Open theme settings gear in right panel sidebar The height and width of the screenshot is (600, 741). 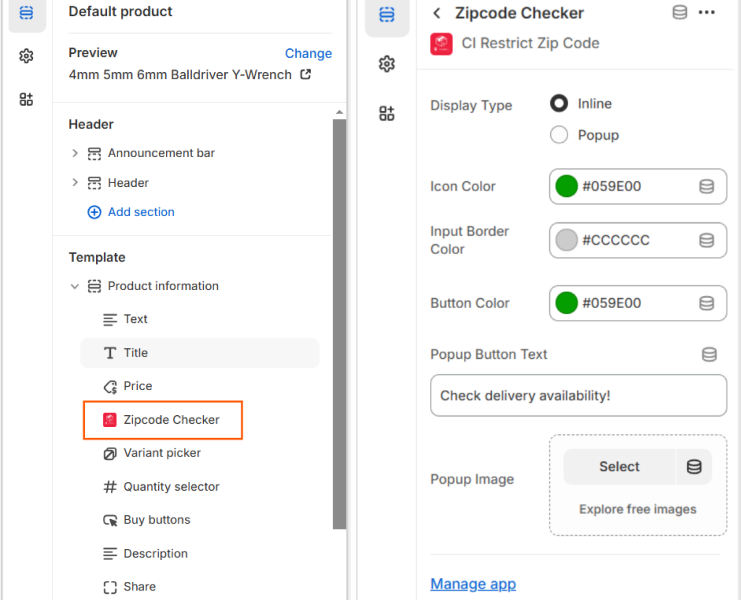point(387,64)
